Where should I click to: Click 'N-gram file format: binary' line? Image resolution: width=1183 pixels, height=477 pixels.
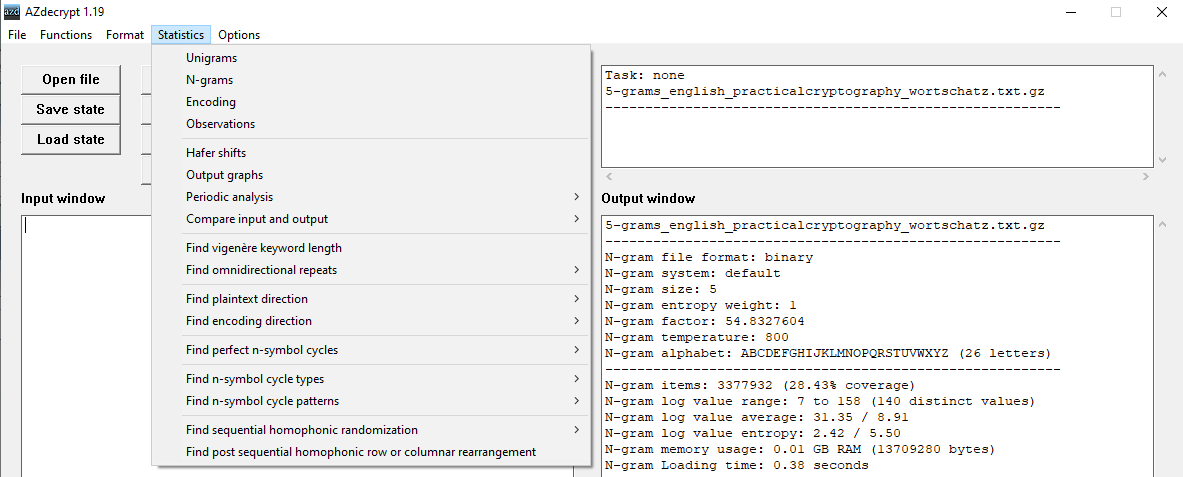point(709,257)
